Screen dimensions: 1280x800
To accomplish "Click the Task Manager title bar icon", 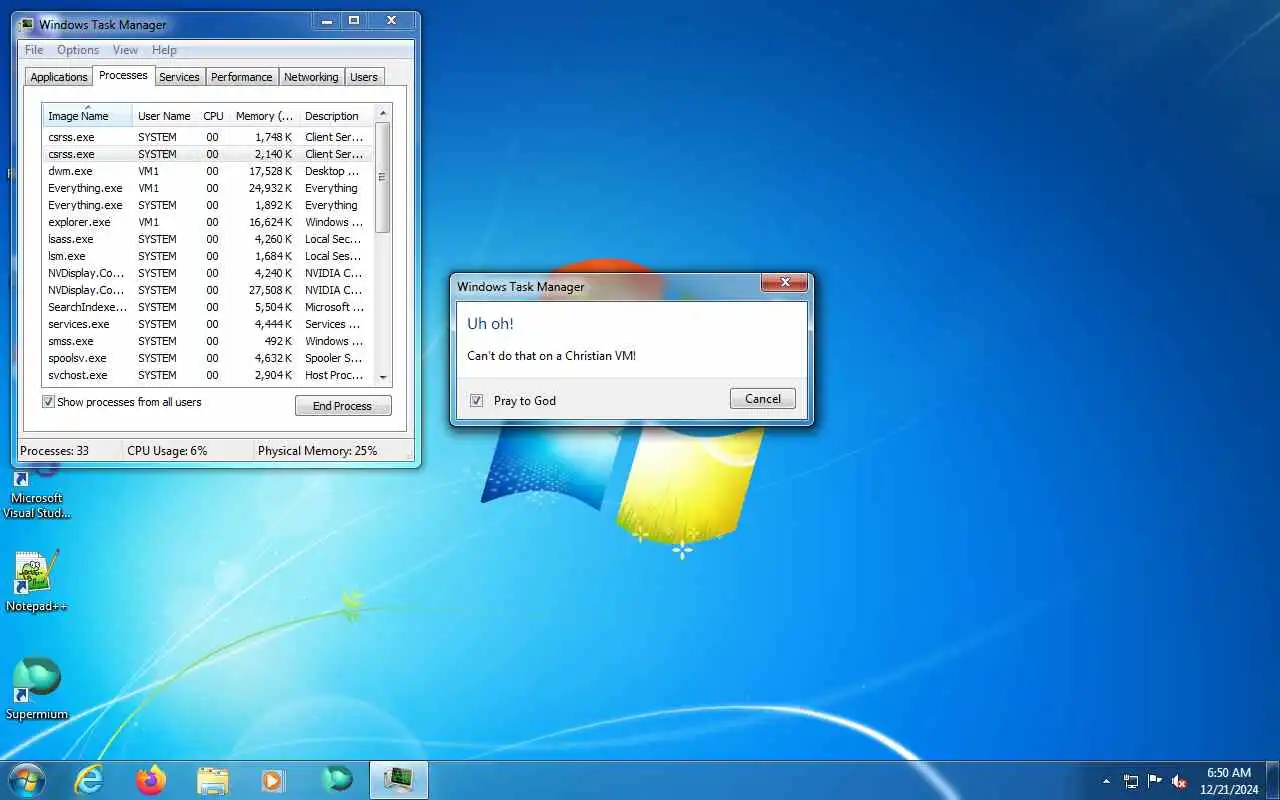I will pos(27,24).
